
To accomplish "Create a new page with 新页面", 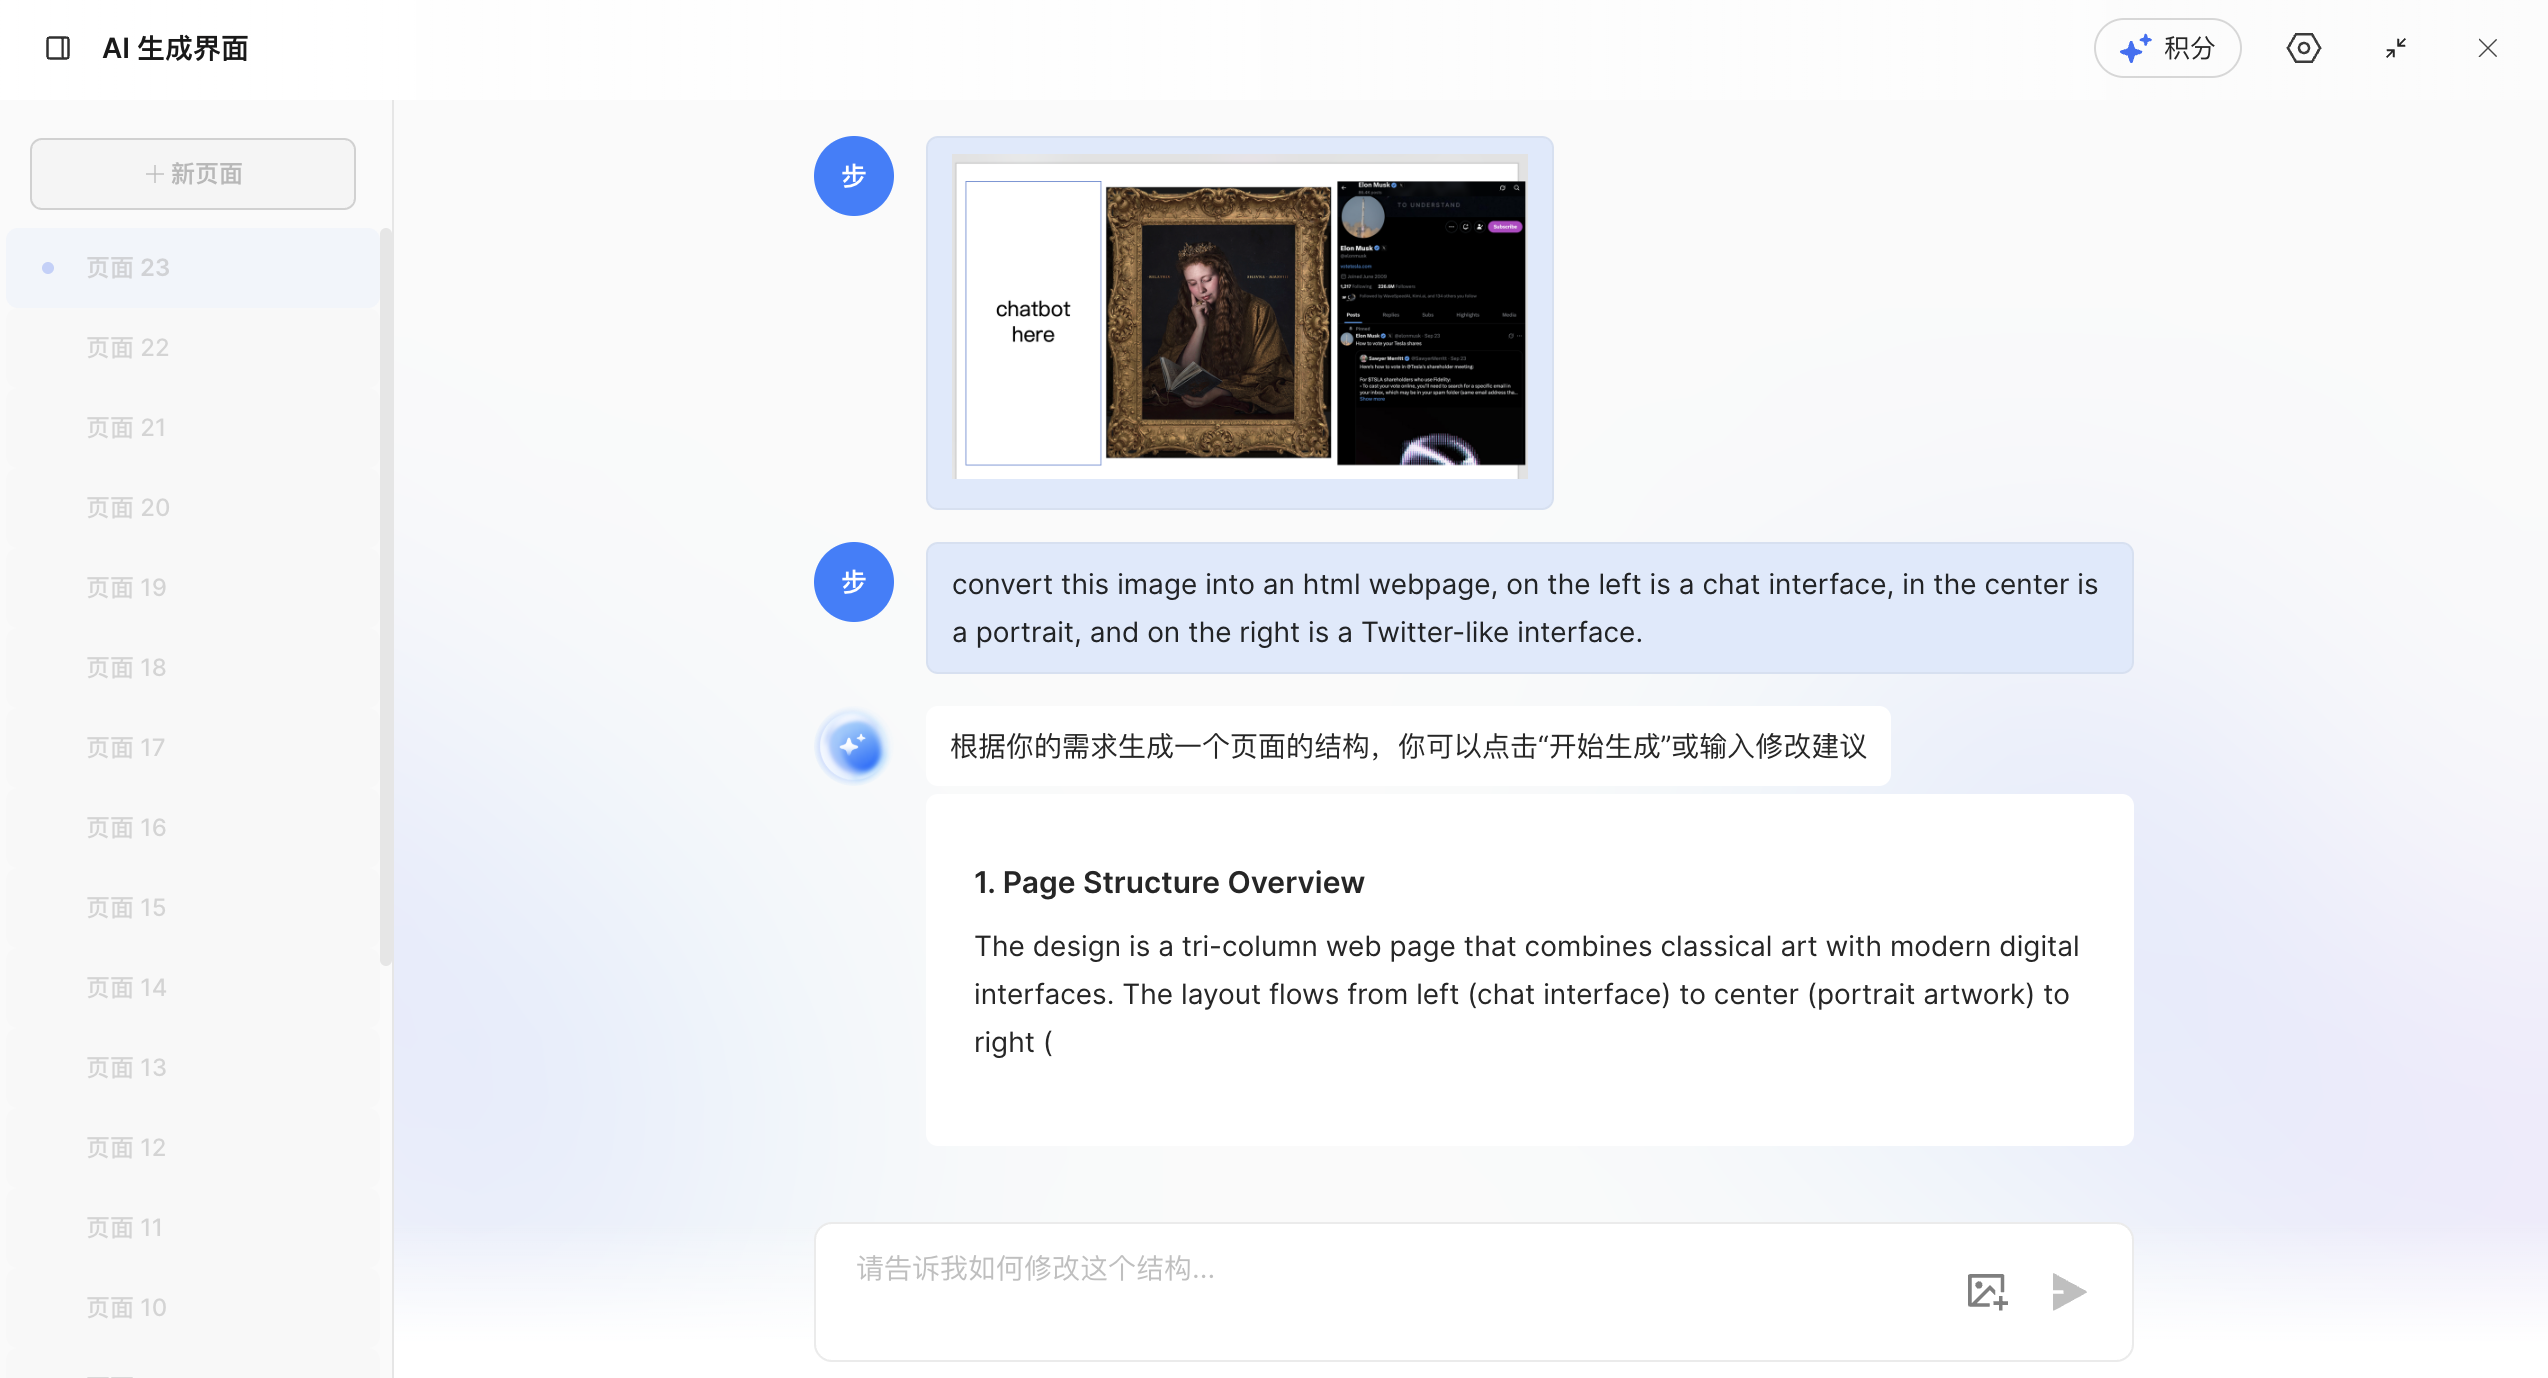I will [x=193, y=174].
